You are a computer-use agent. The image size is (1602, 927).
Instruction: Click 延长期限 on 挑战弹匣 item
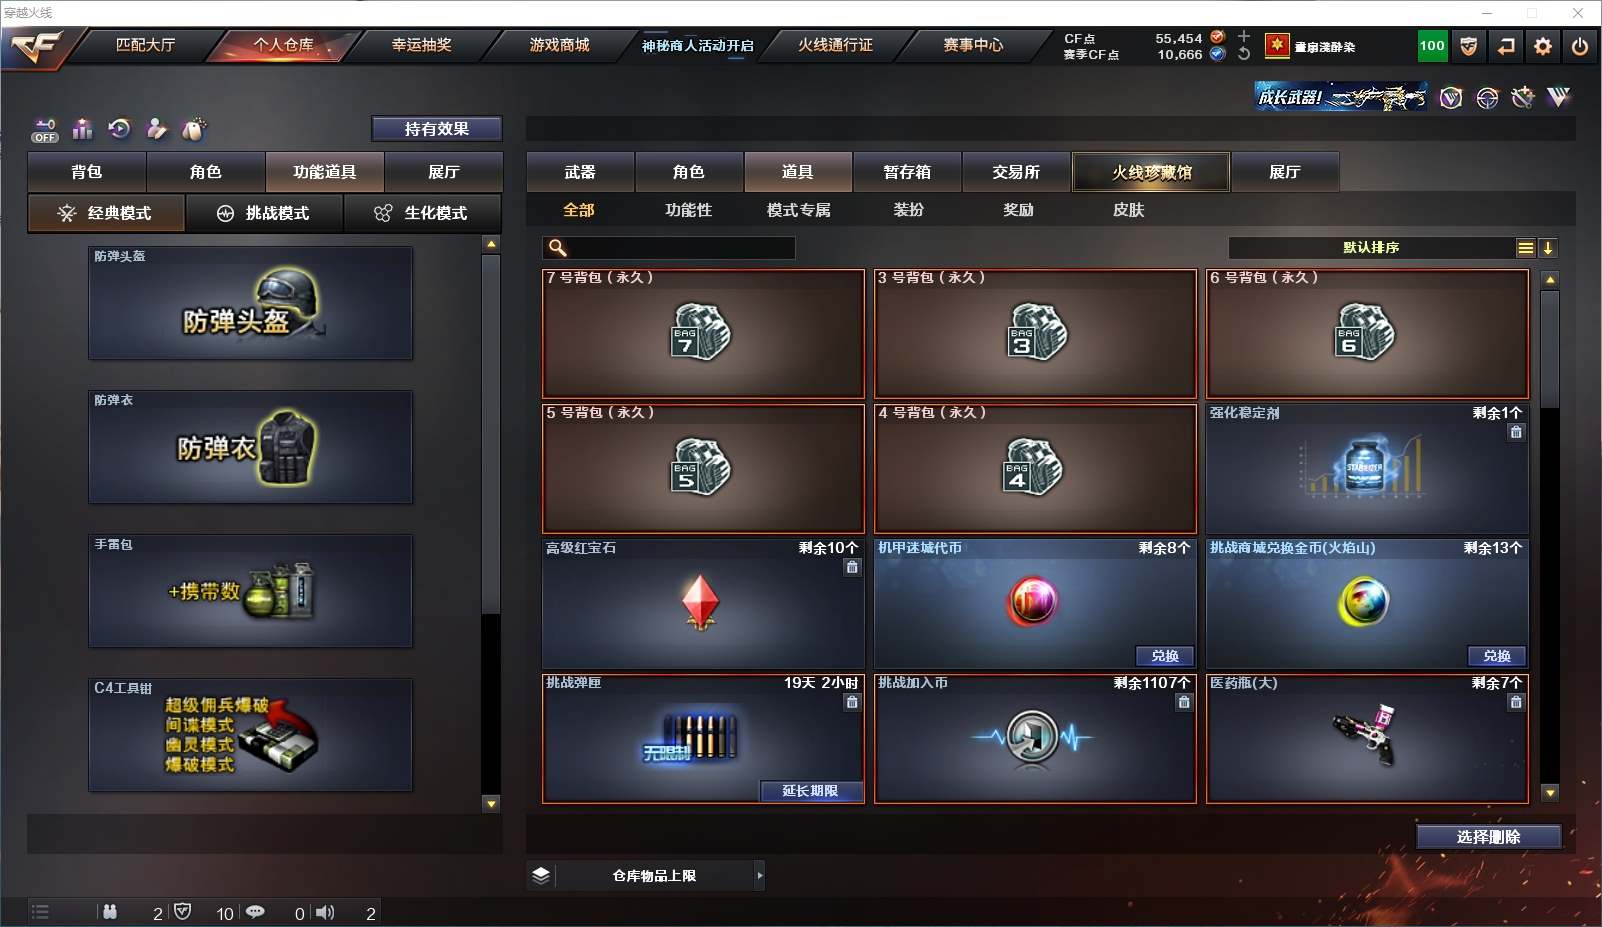[810, 791]
